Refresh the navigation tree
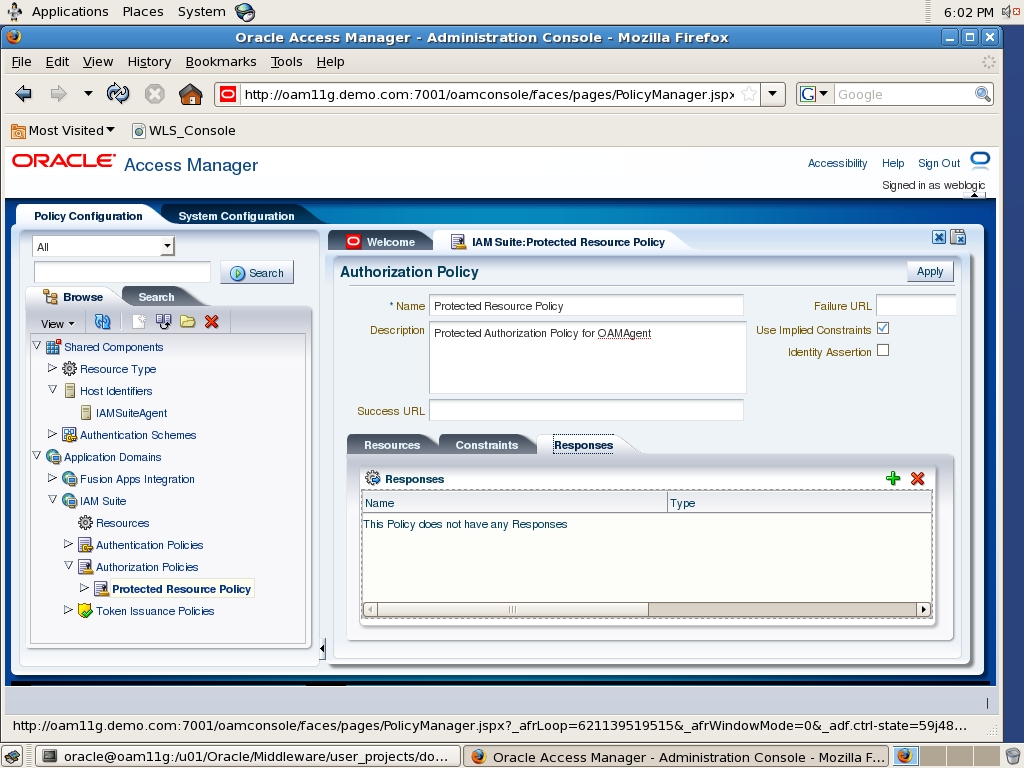The height and width of the screenshot is (768, 1024). [102, 321]
